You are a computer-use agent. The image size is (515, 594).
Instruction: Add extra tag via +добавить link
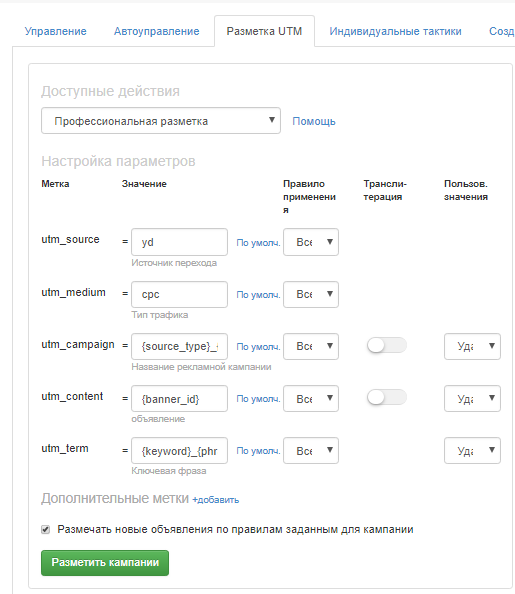pyautogui.click(x=216, y=500)
